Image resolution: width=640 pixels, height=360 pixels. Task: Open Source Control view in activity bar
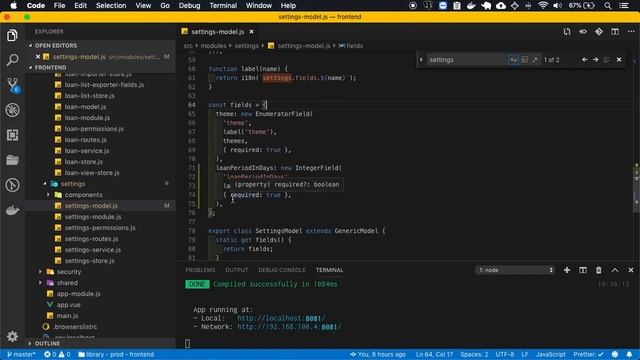pyautogui.click(x=12, y=85)
